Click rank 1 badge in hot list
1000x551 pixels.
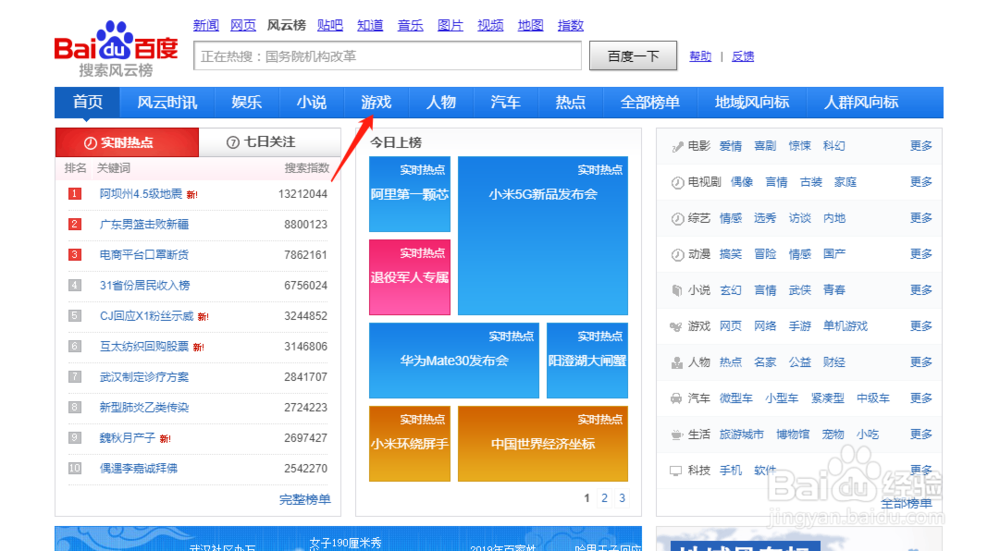point(75,194)
